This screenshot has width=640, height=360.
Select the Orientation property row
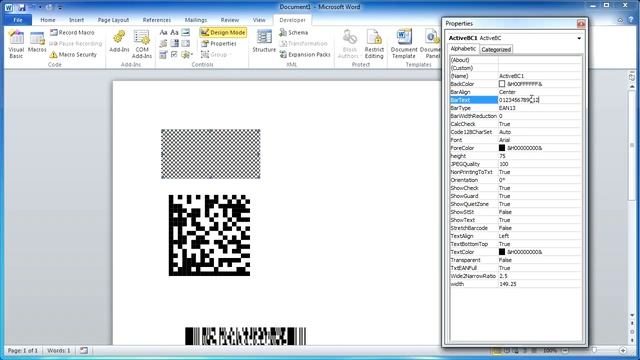tap(516, 180)
